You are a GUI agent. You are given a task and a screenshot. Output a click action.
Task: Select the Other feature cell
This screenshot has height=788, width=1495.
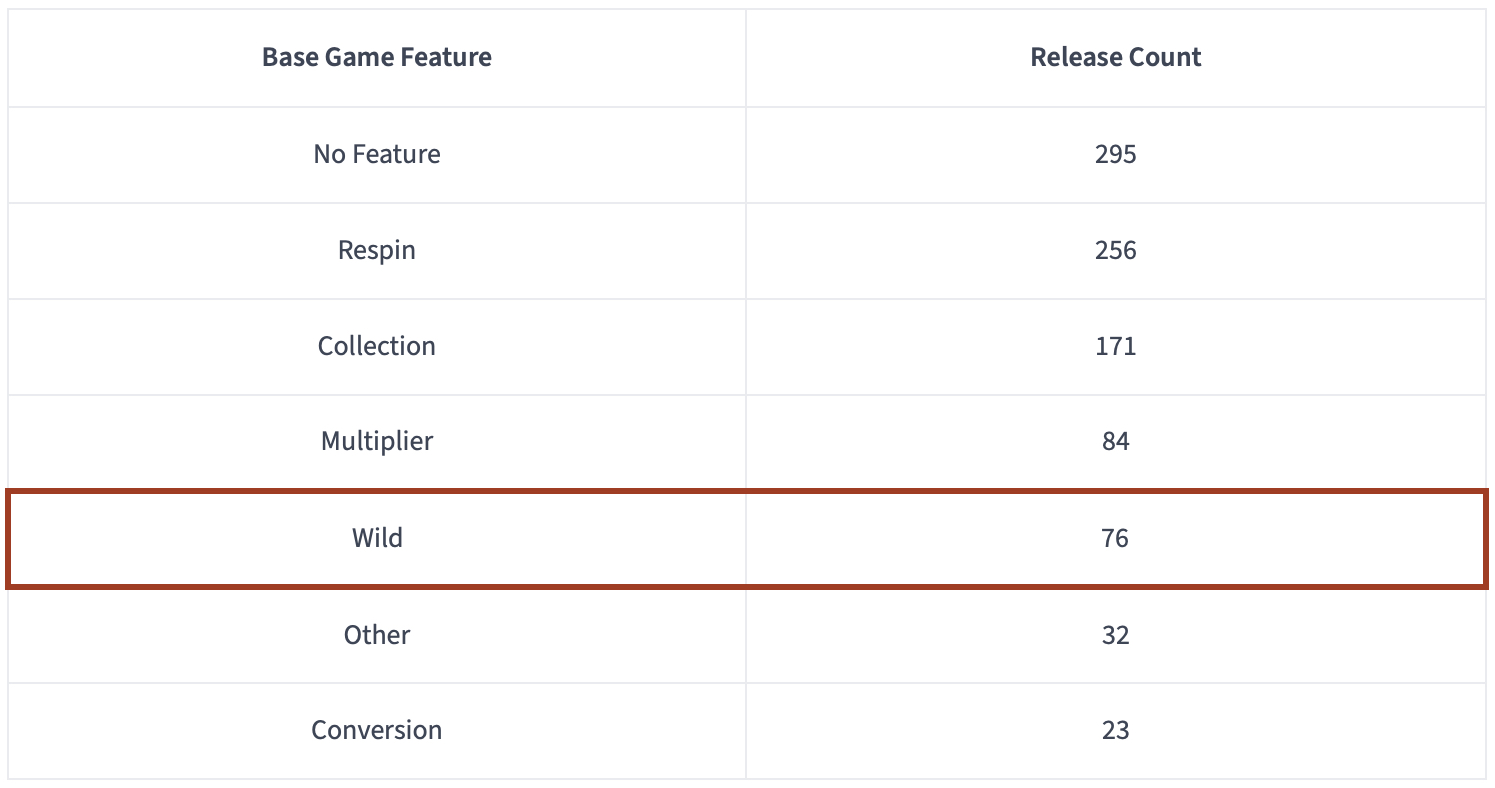point(377,635)
